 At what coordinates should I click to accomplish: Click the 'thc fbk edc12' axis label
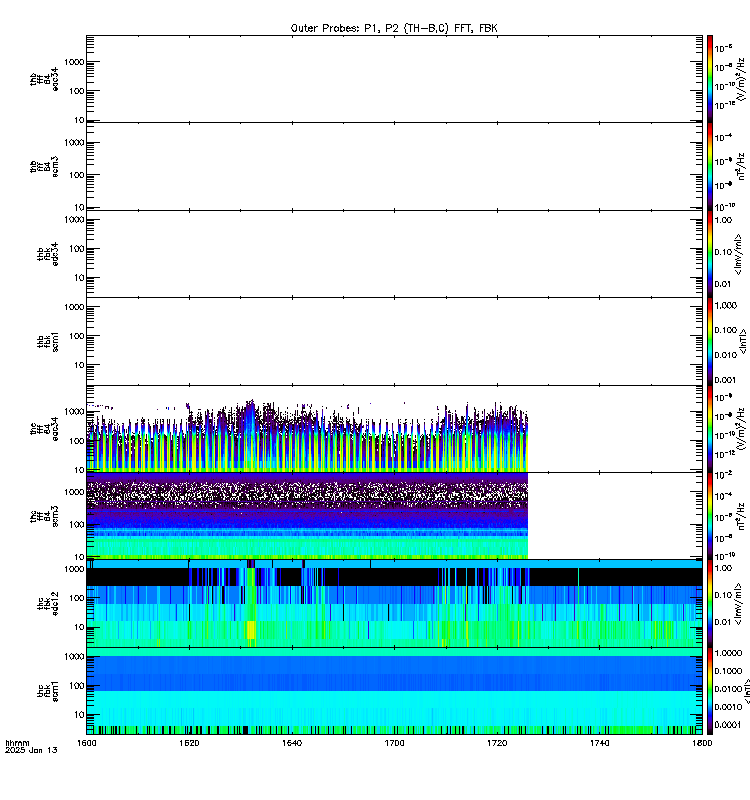tap(48, 604)
